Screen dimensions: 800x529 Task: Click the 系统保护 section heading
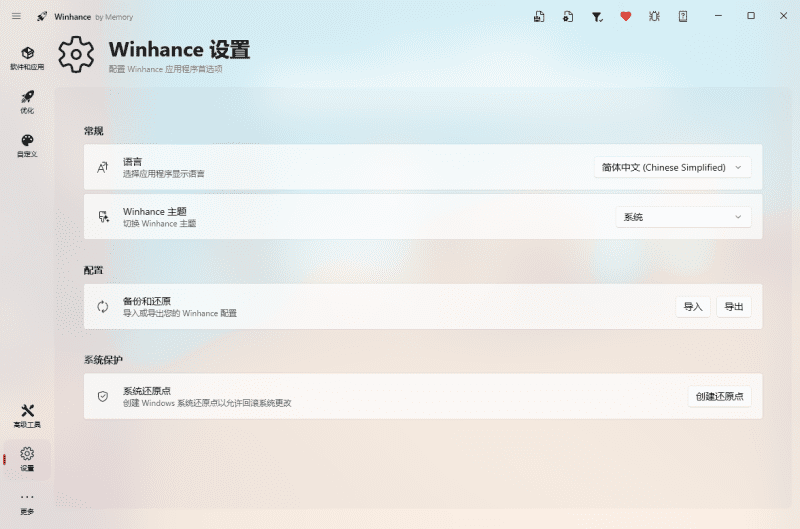103,360
